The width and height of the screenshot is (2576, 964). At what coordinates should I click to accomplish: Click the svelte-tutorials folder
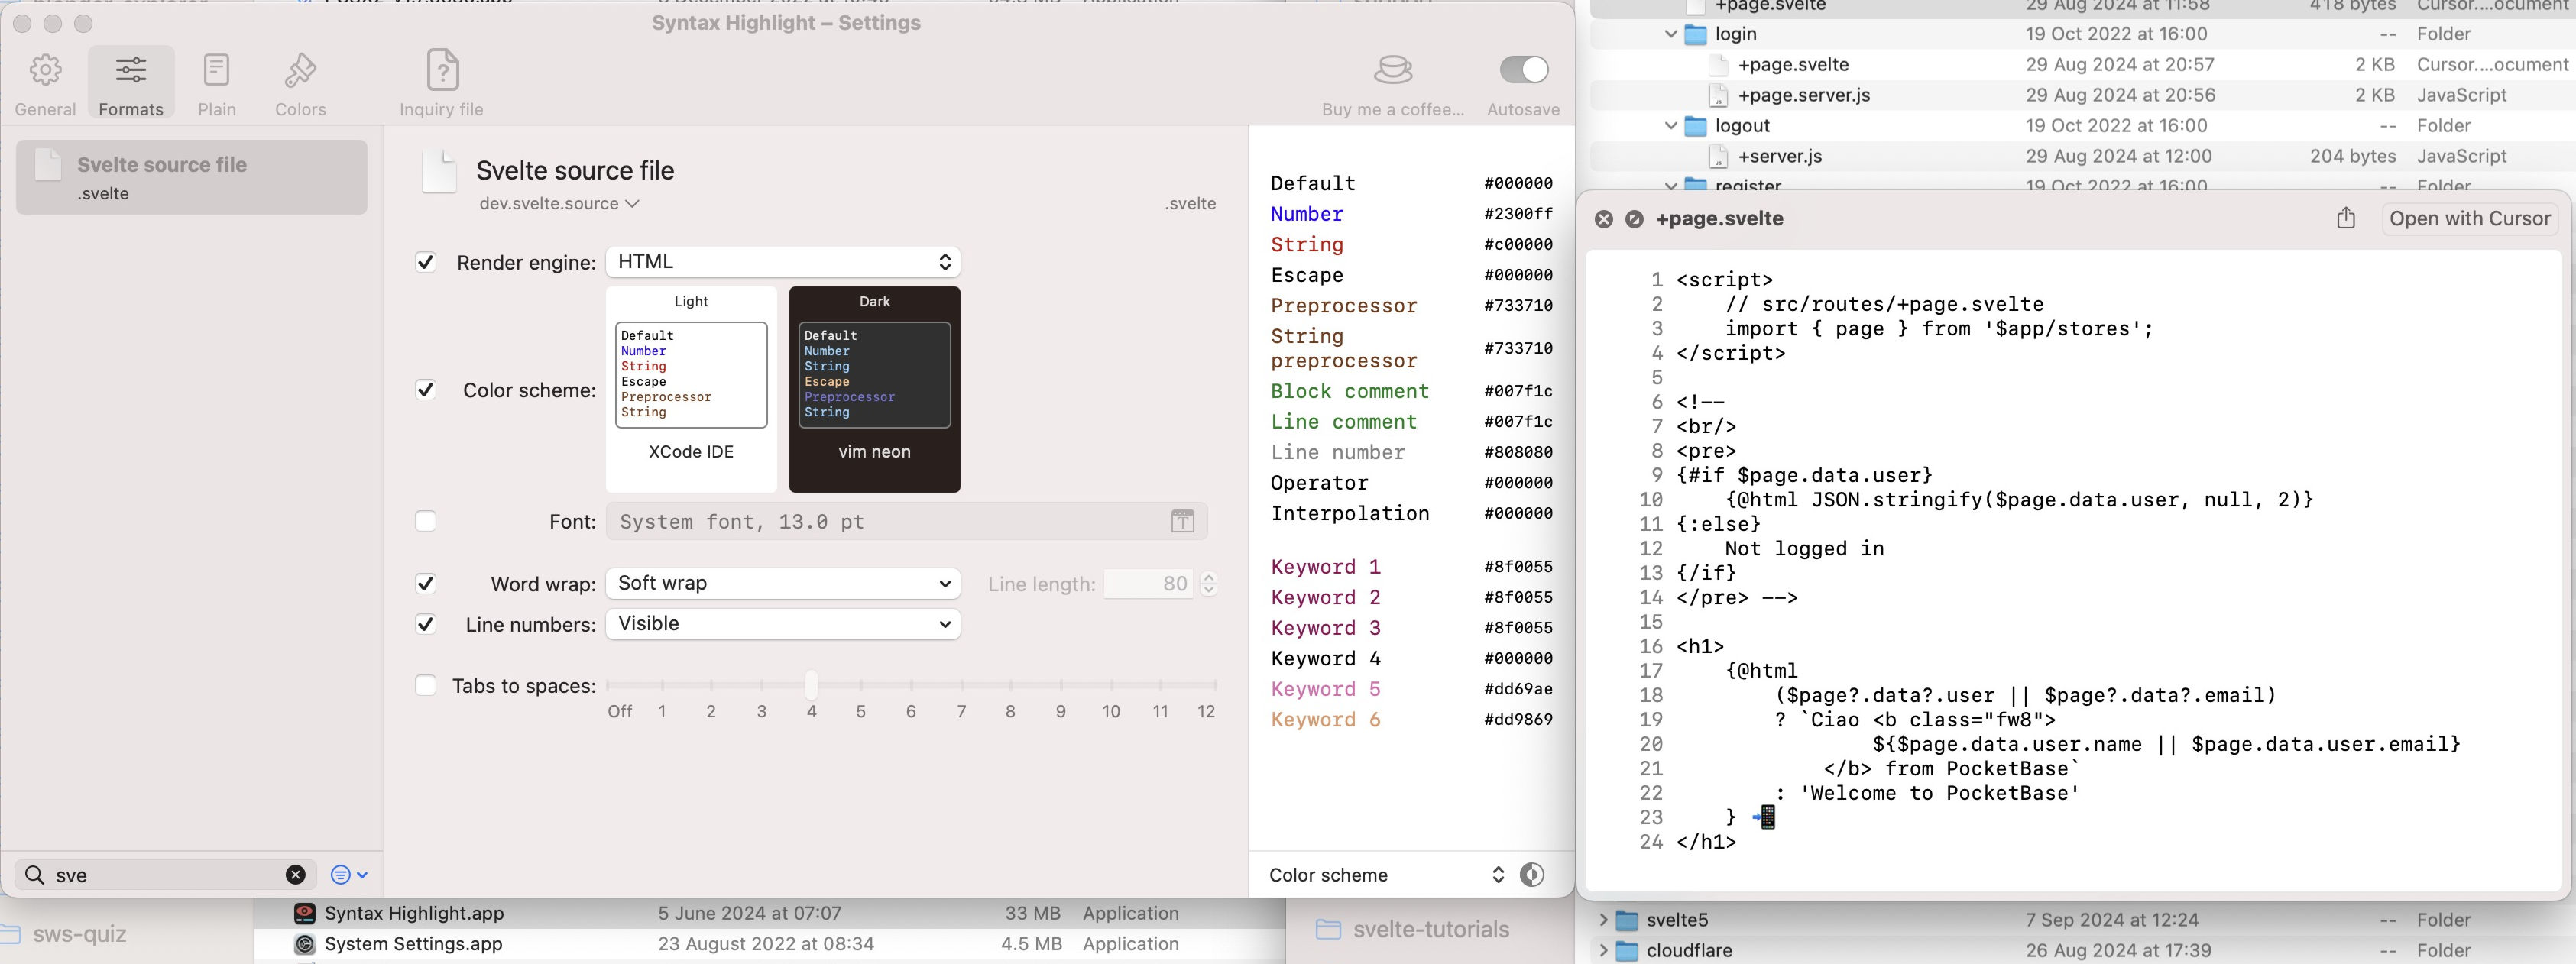point(1412,929)
